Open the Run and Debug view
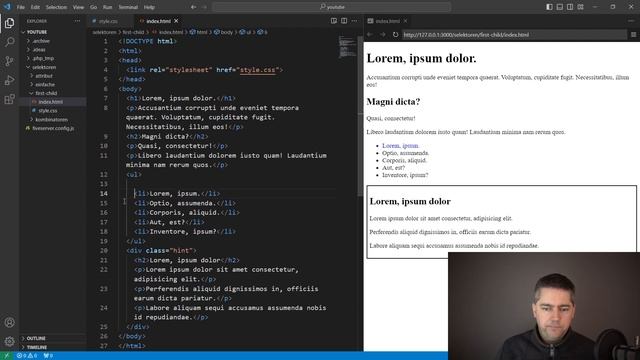This screenshot has height=360, width=640. [9, 80]
